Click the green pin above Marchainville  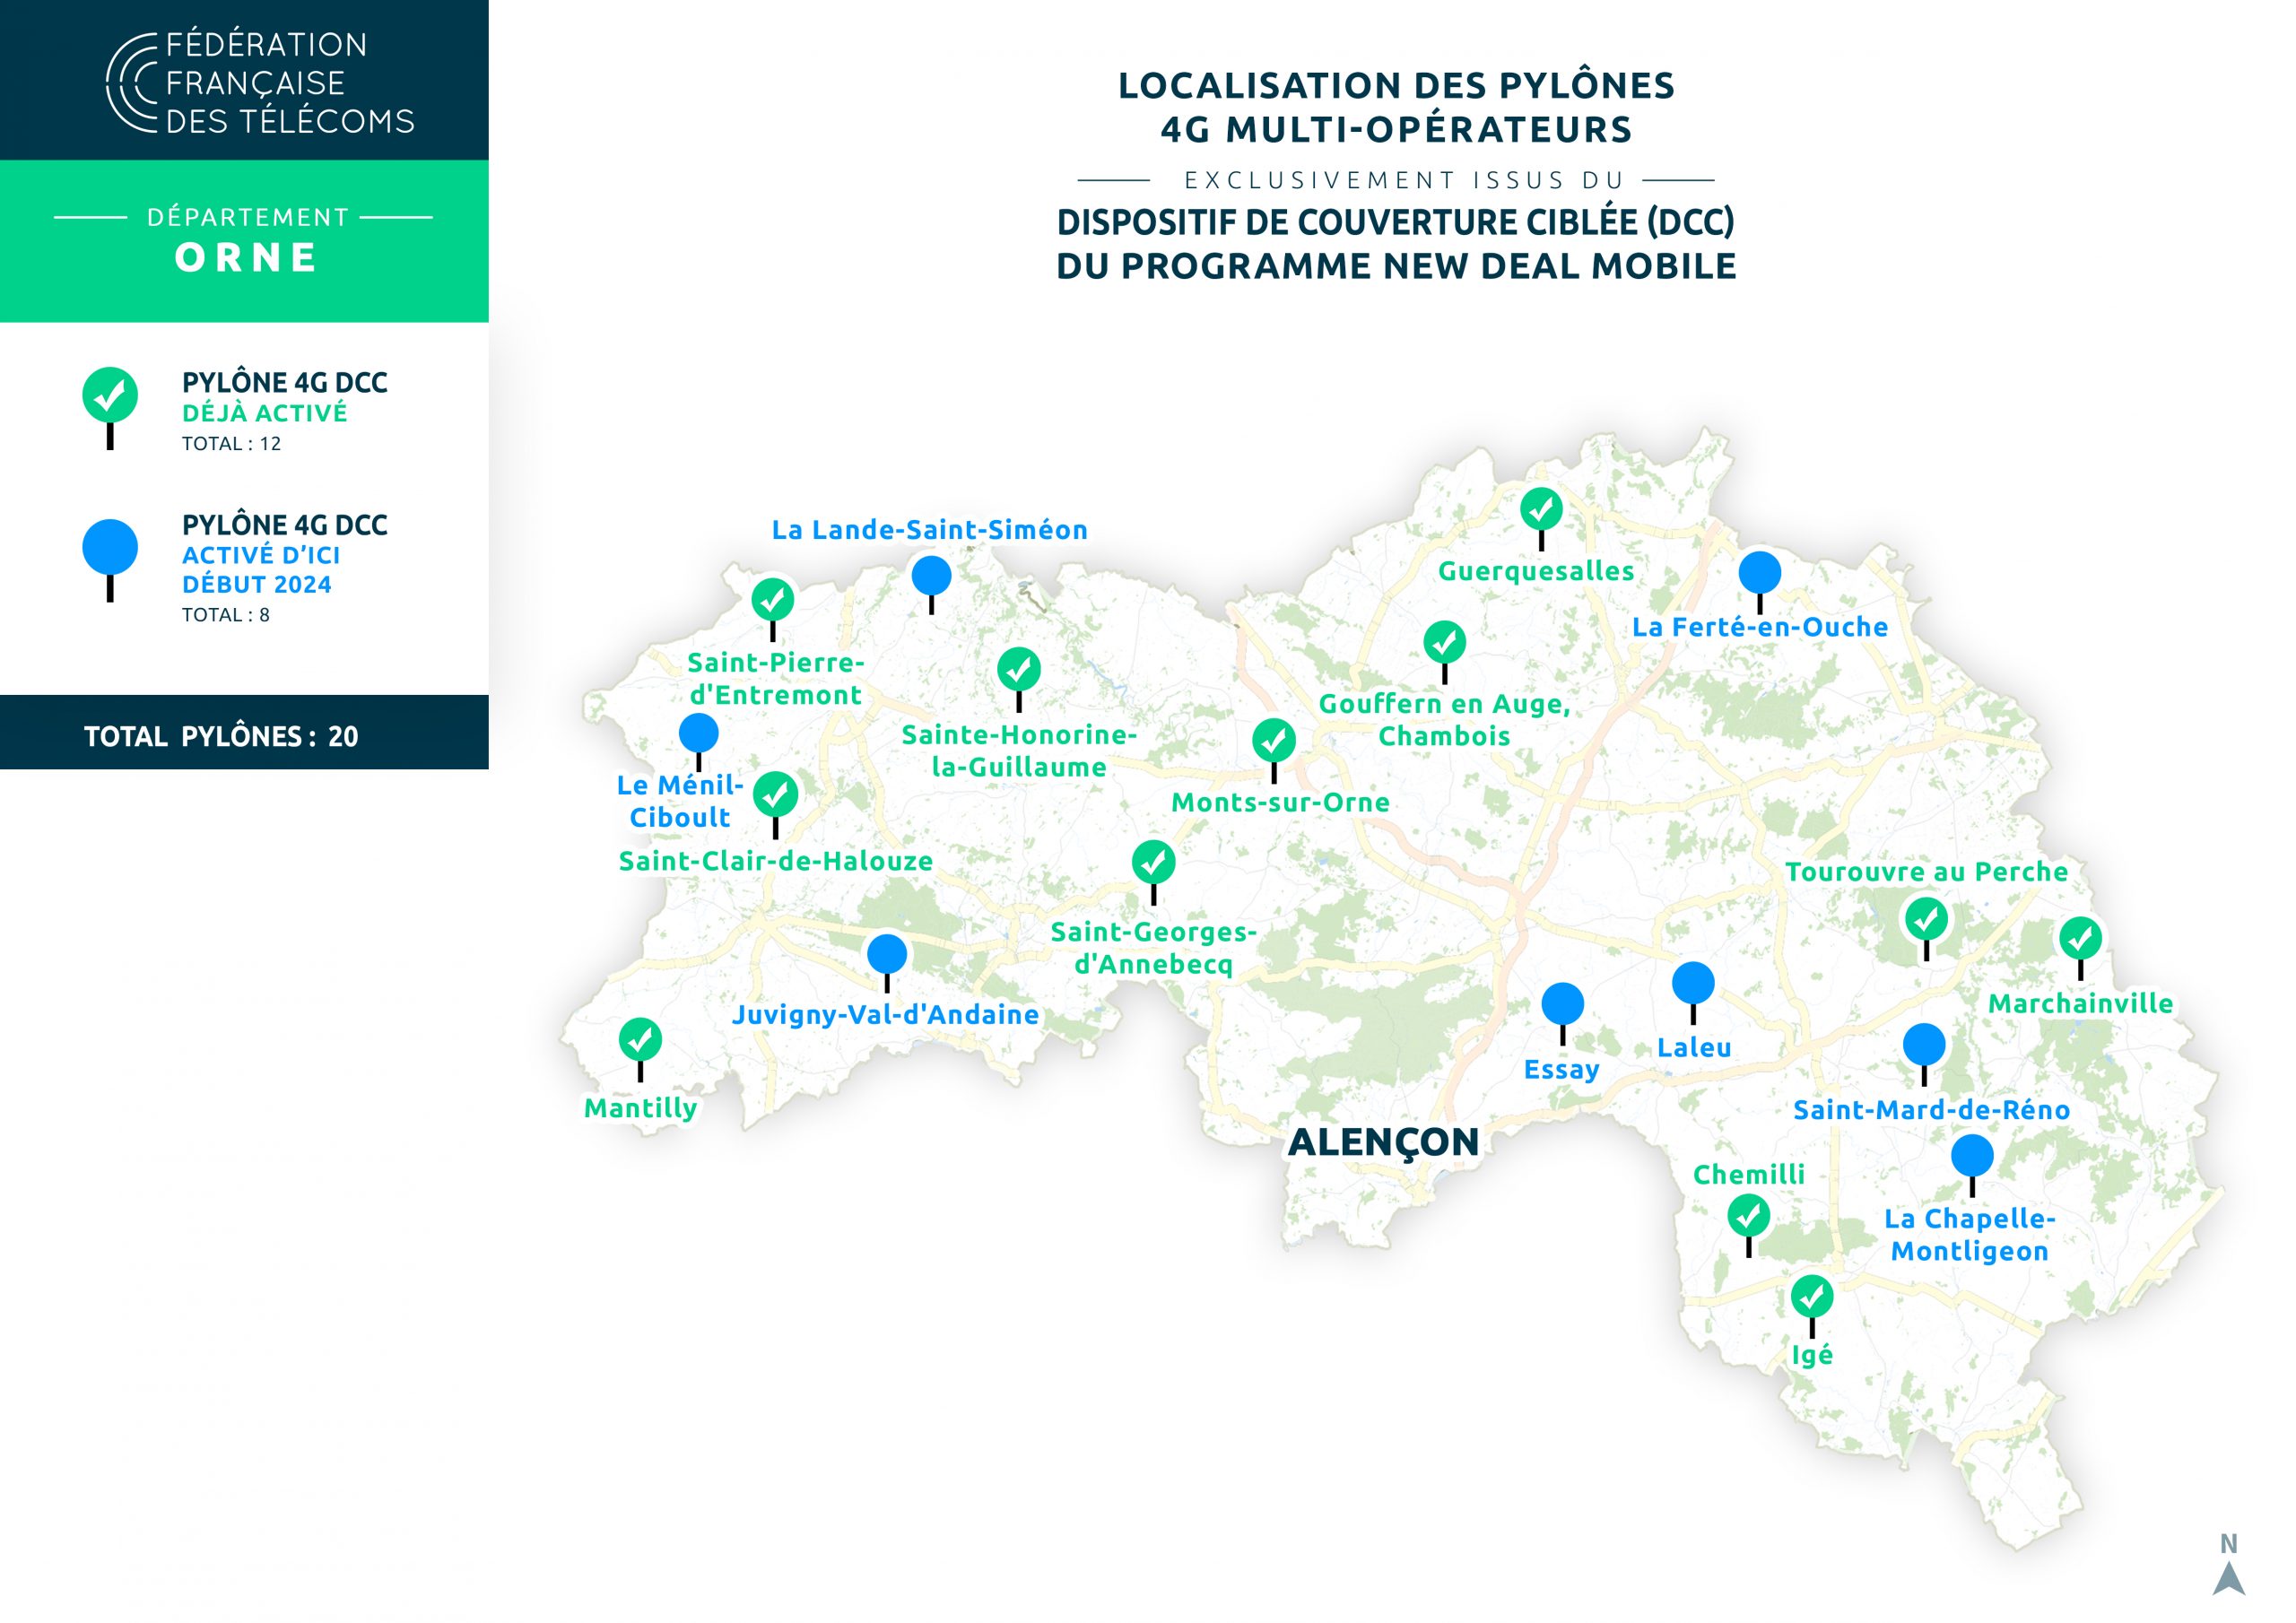pyautogui.click(x=2080, y=947)
